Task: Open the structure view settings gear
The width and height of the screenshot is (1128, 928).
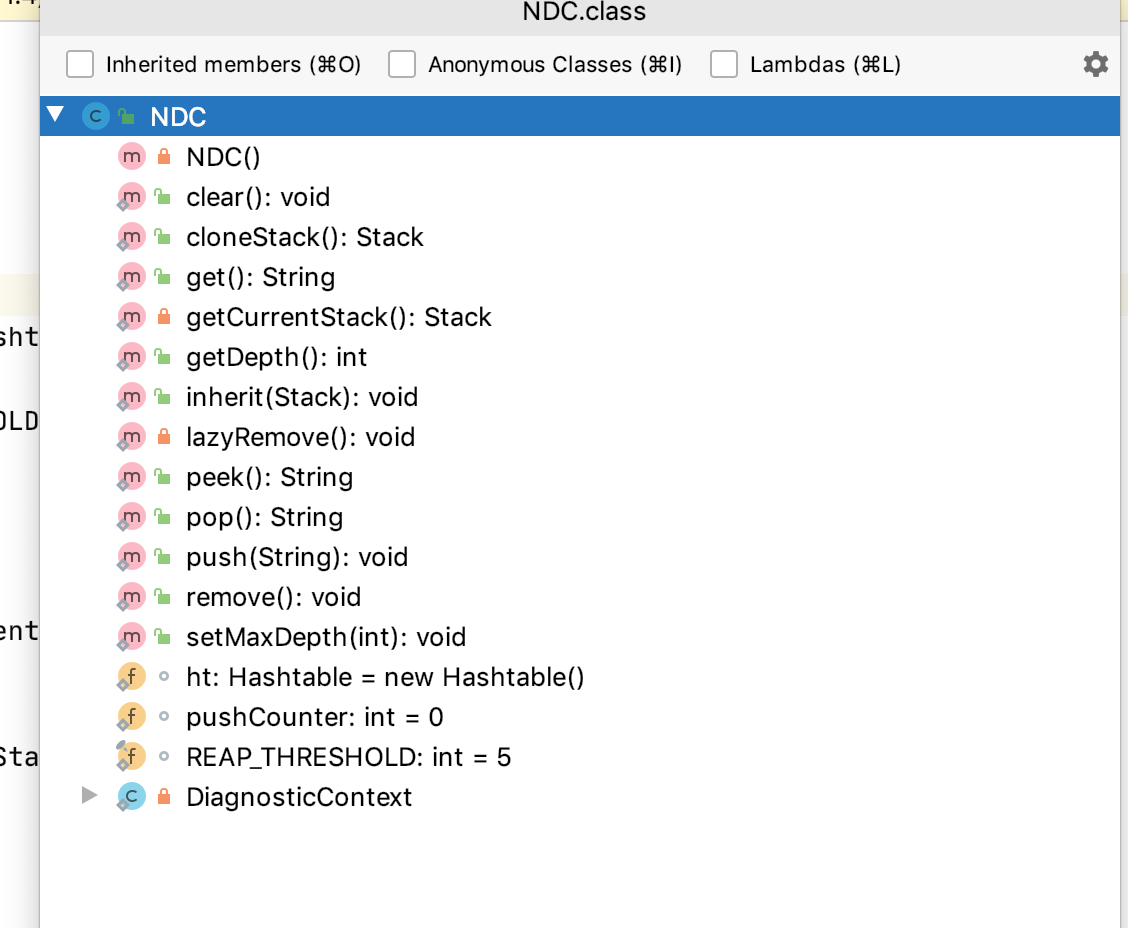Action: pos(1096,64)
